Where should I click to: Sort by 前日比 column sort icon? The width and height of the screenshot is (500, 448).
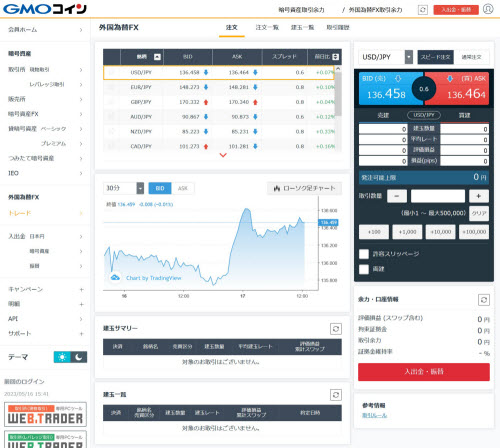(x=336, y=57)
